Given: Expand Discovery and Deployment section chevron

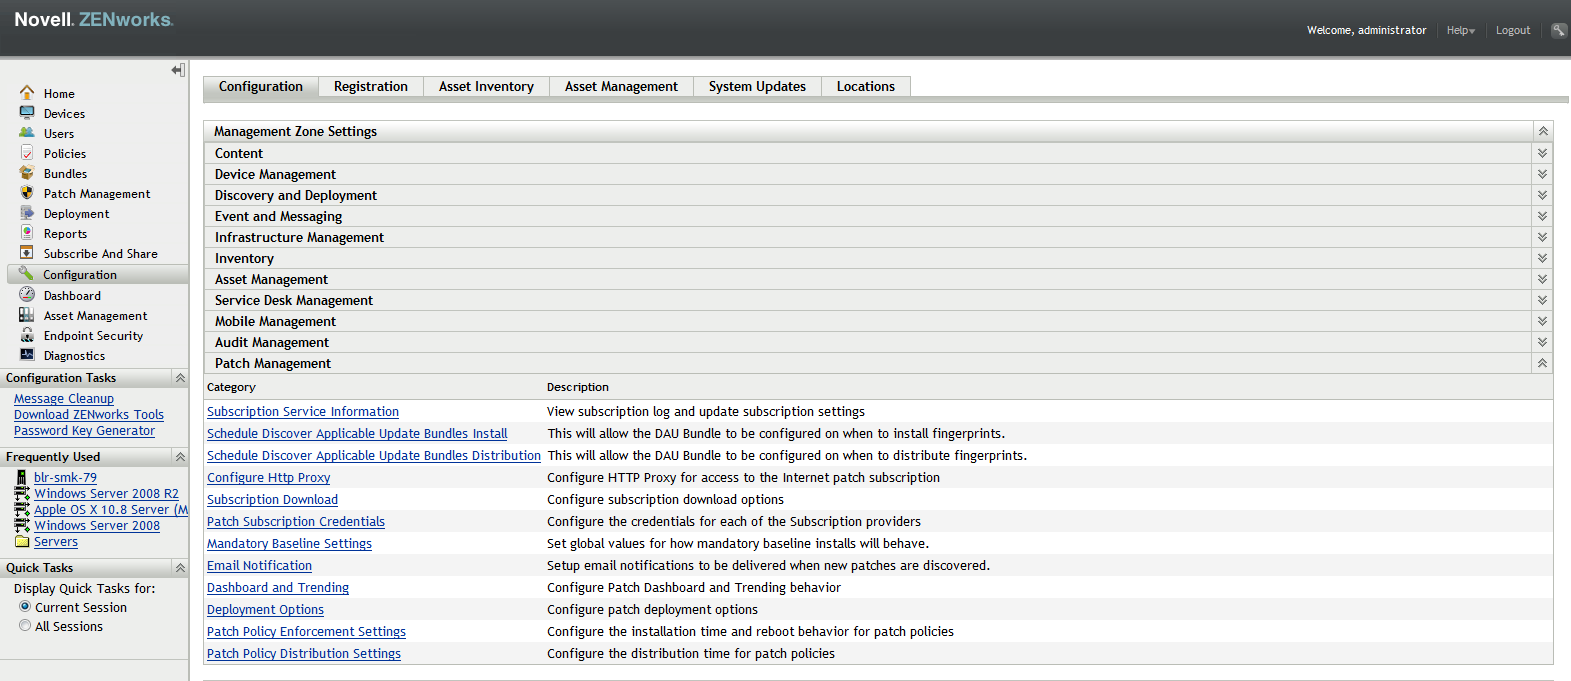Looking at the screenshot, I should coord(1543,195).
